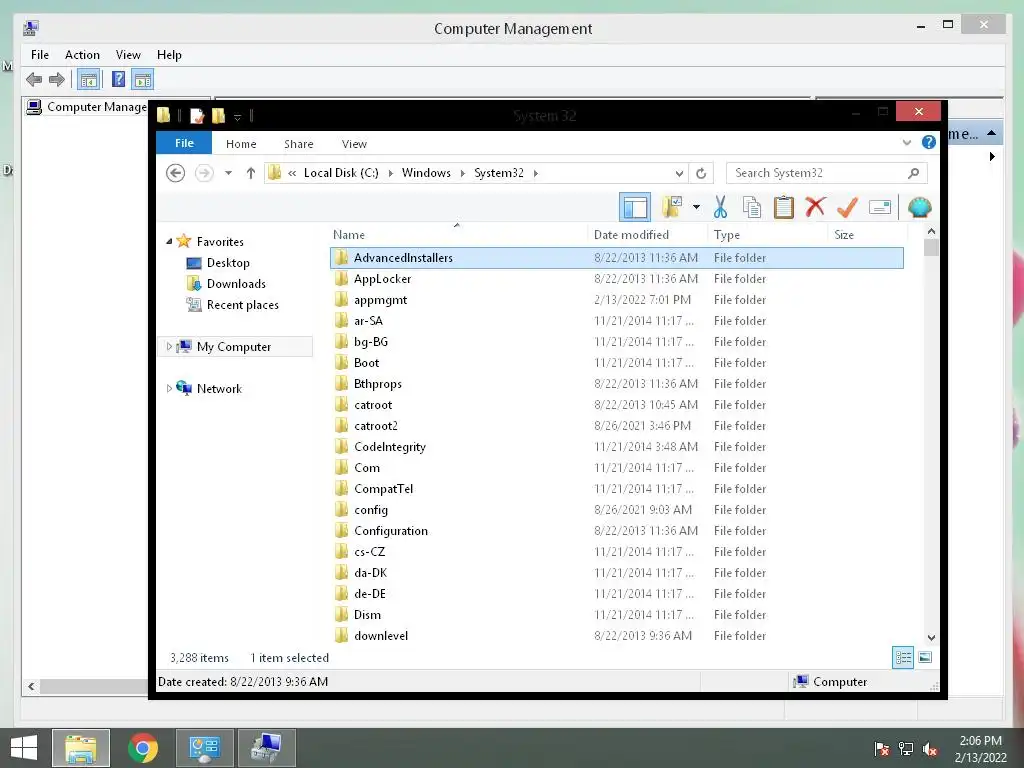This screenshot has width=1024, height=768.
Task: Open the Help menu in Computer Management
Action: coord(169,55)
